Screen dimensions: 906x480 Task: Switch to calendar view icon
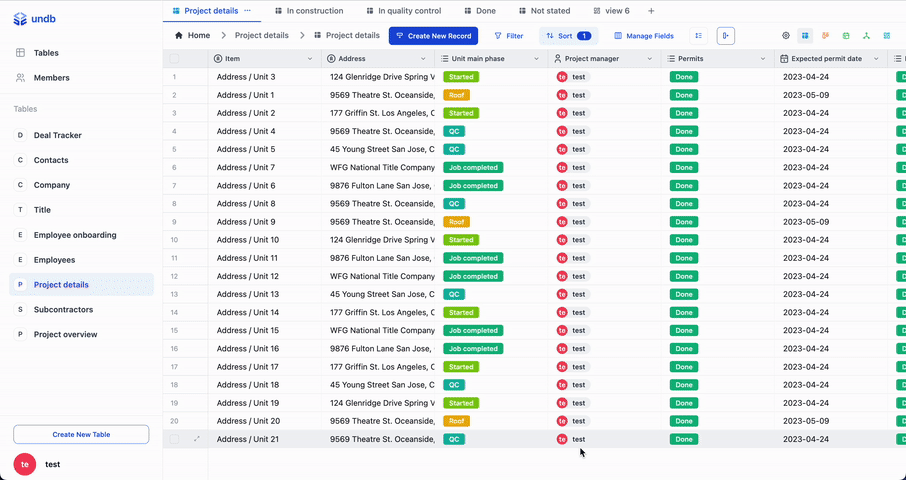tap(846, 36)
